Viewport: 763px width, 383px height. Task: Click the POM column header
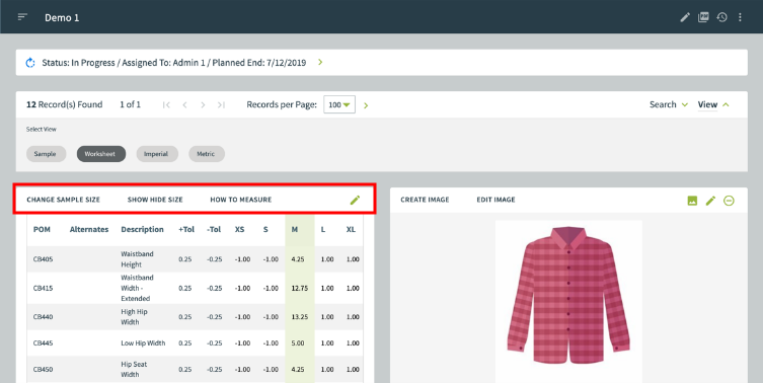(42, 229)
